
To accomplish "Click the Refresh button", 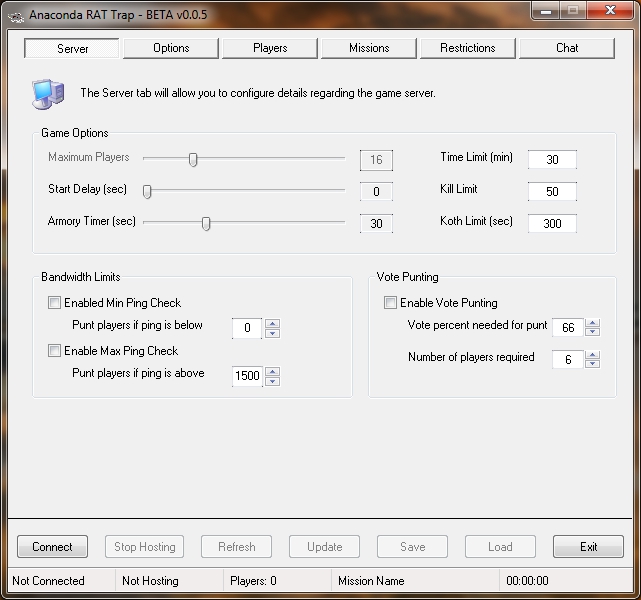I will (236, 546).
